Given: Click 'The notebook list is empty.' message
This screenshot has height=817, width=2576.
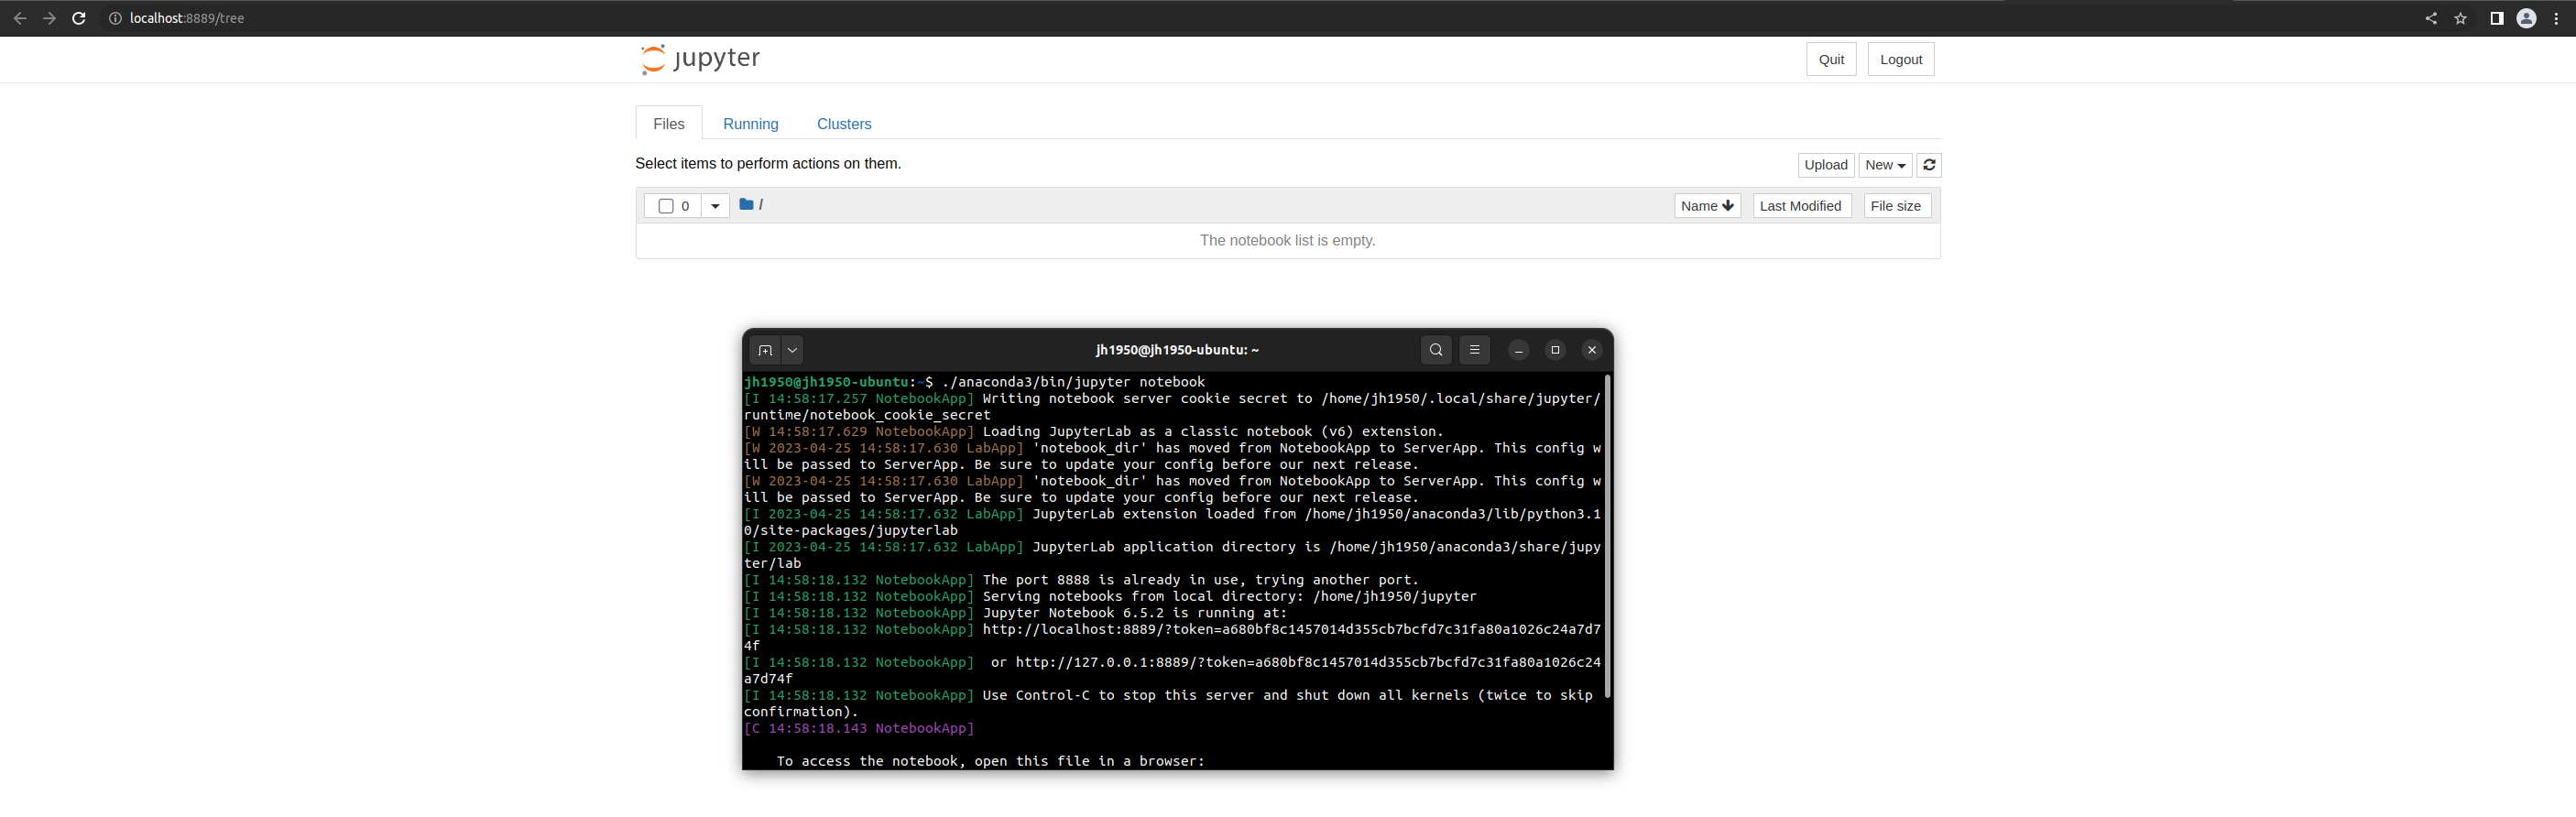Looking at the screenshot, I should pyautogui.click(x=1287, y=240).
